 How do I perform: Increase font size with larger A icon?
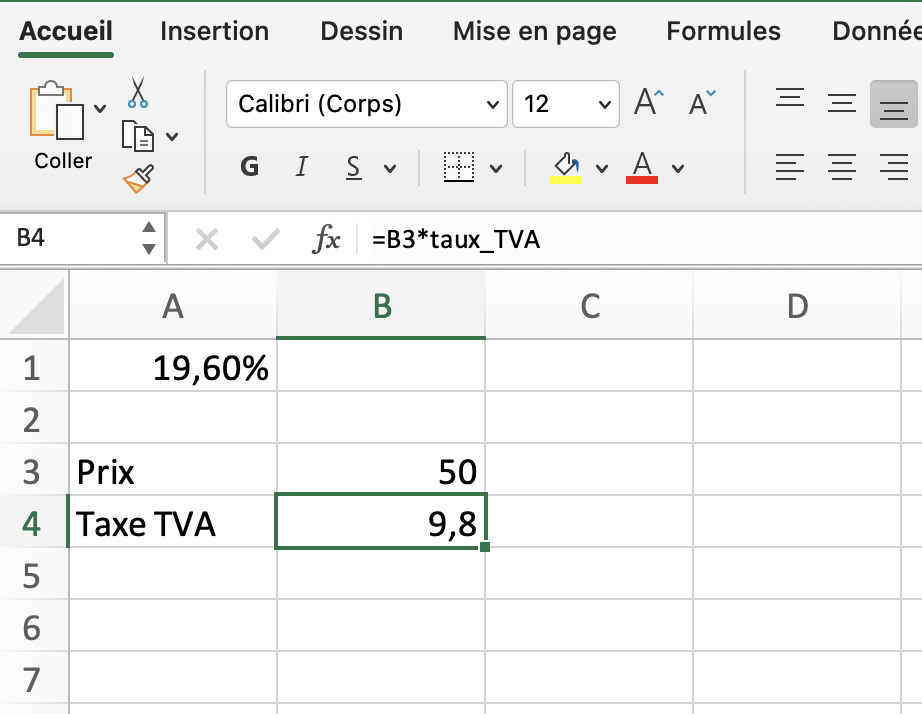click(649, 103)
